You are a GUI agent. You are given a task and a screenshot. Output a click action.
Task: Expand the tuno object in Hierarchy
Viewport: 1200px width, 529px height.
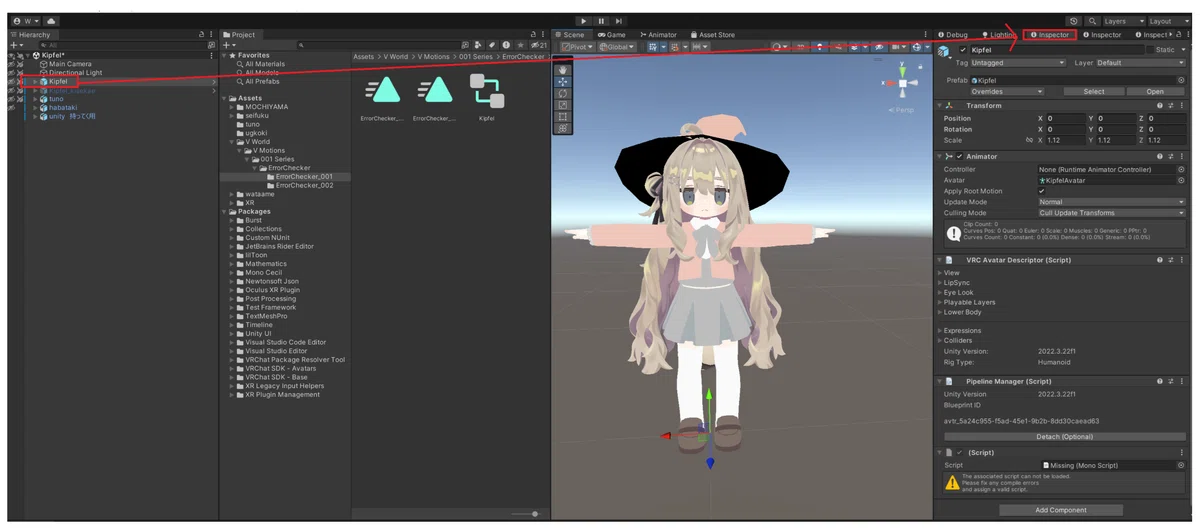point(34,99)
